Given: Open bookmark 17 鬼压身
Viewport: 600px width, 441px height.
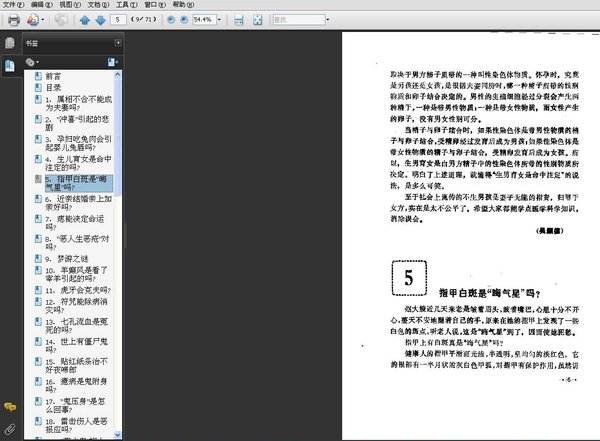Looking at the screenshot, I should (x=75, y=405).
